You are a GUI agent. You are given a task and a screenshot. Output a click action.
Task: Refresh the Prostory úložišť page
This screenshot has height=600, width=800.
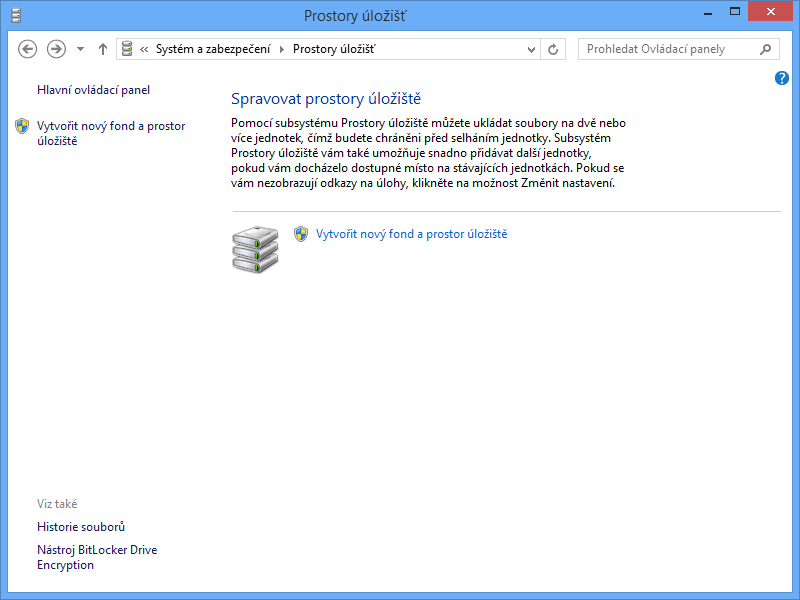[553, 49]
